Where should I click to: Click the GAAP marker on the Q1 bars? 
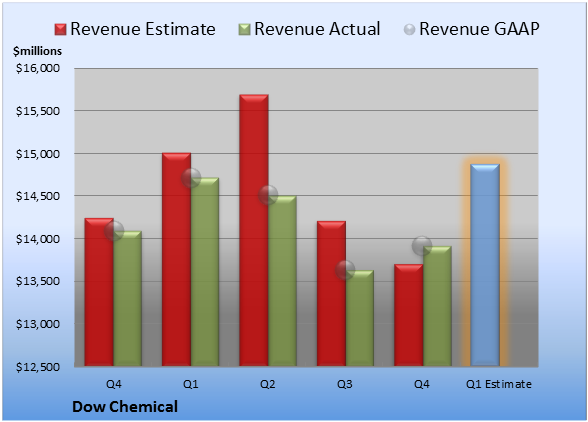click(191, 177)
